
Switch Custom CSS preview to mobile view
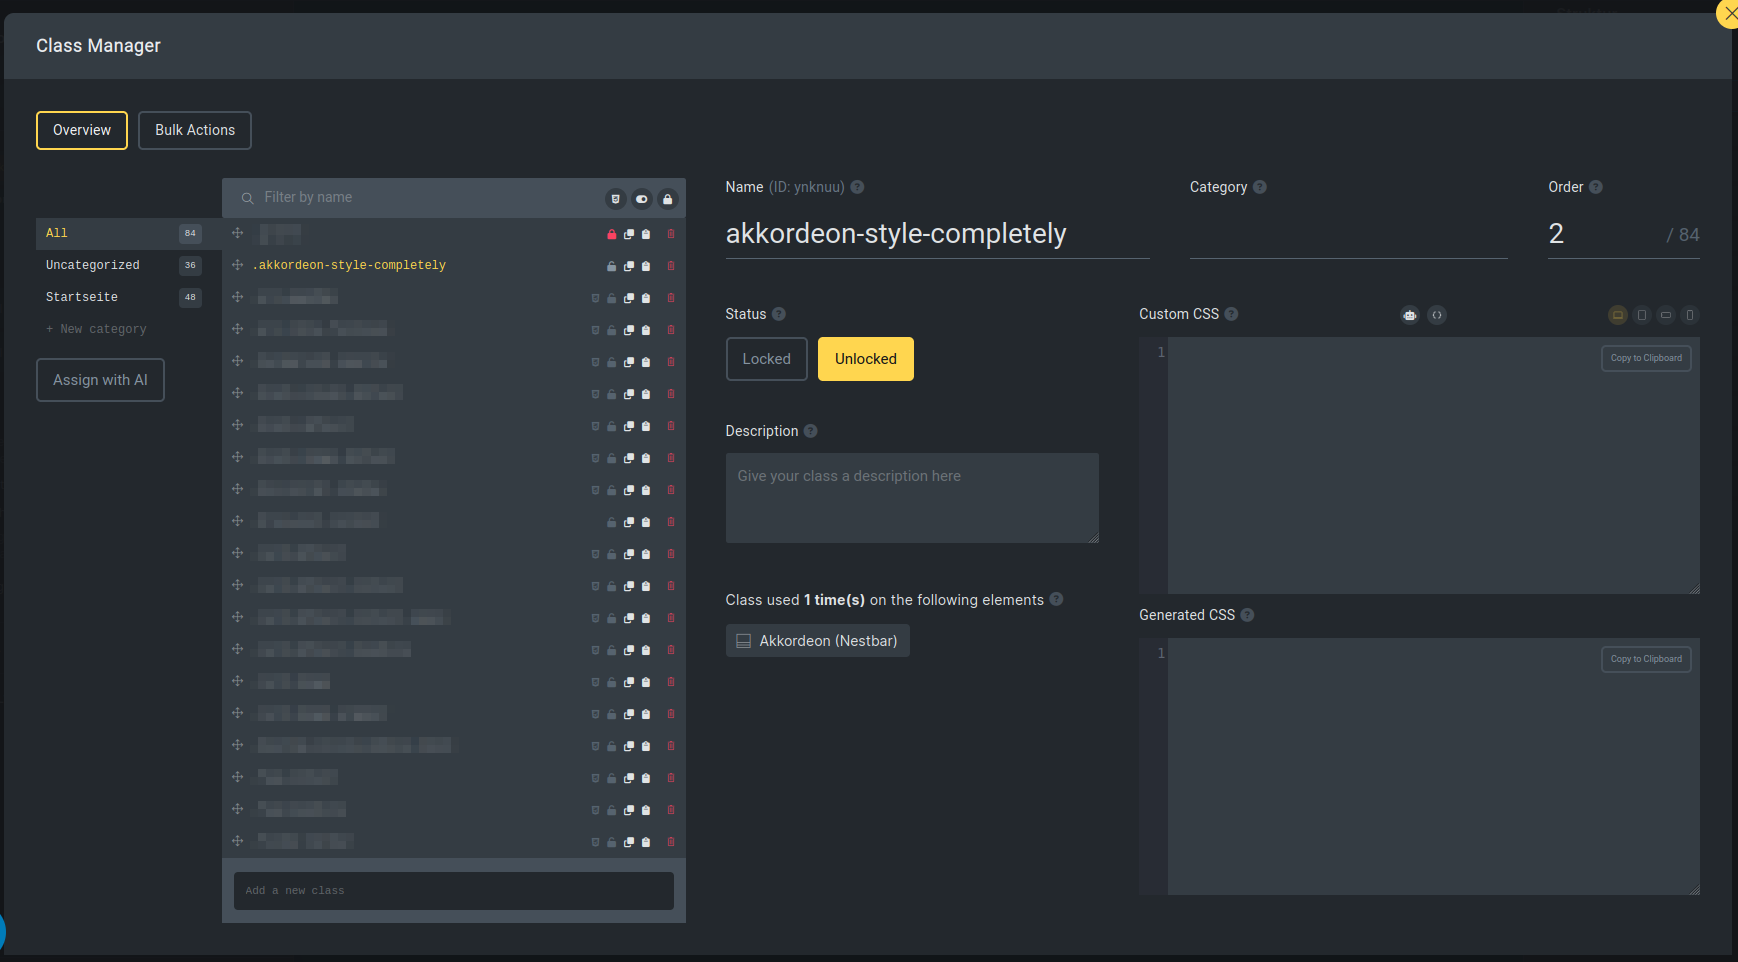tap(1690, 315)
